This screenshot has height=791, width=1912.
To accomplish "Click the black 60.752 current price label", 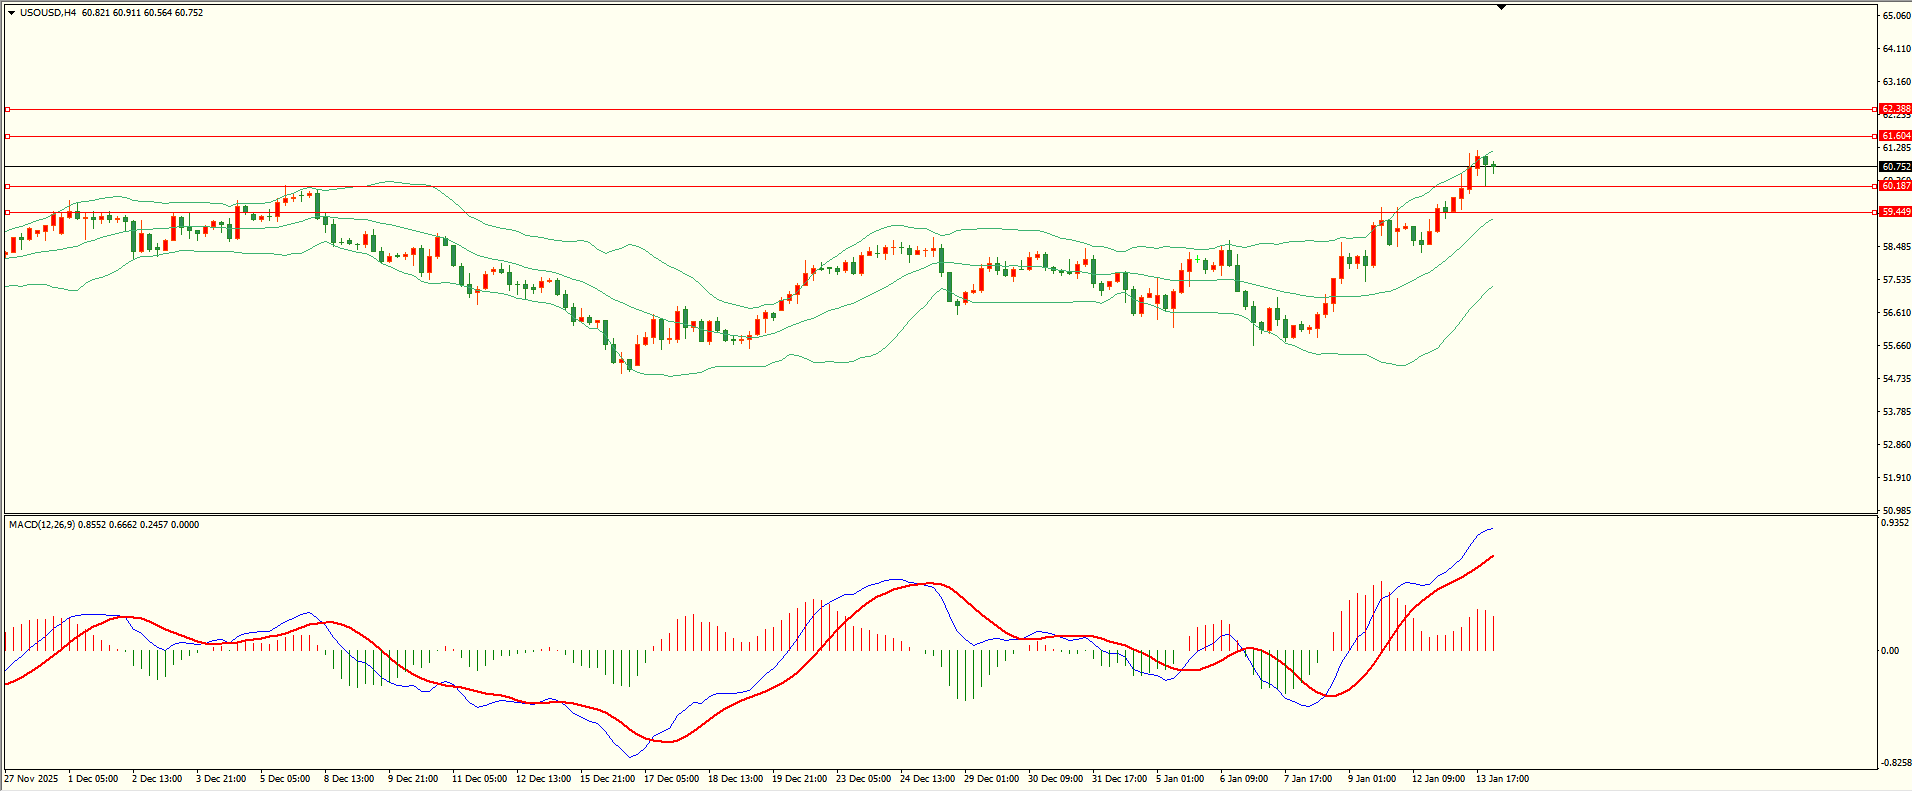I will tap(1895, 167).
